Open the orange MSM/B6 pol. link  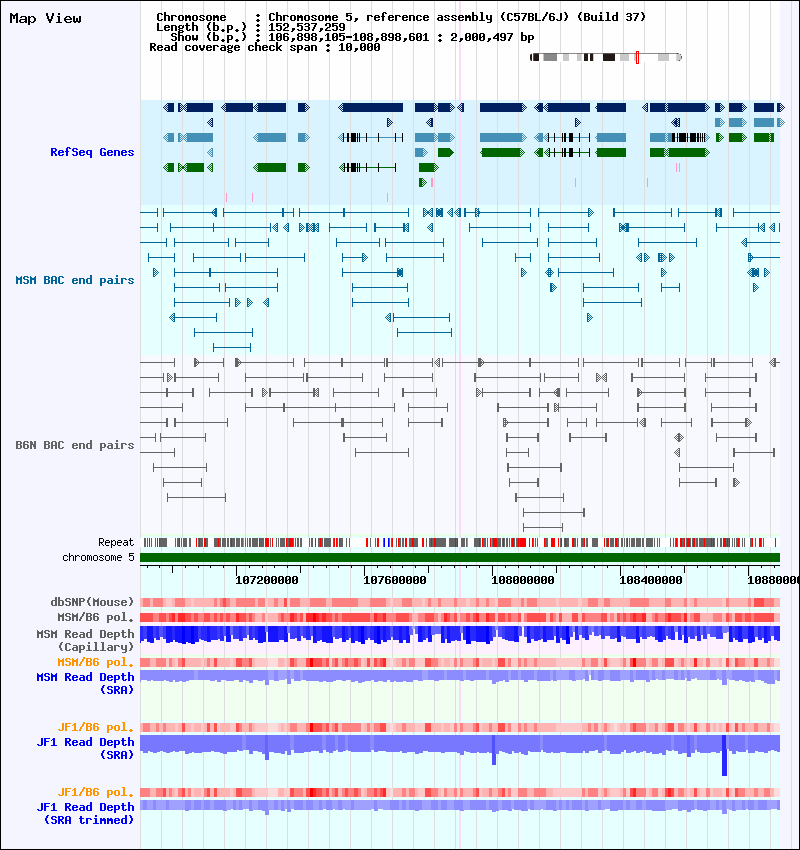click(x=96, y=662)
